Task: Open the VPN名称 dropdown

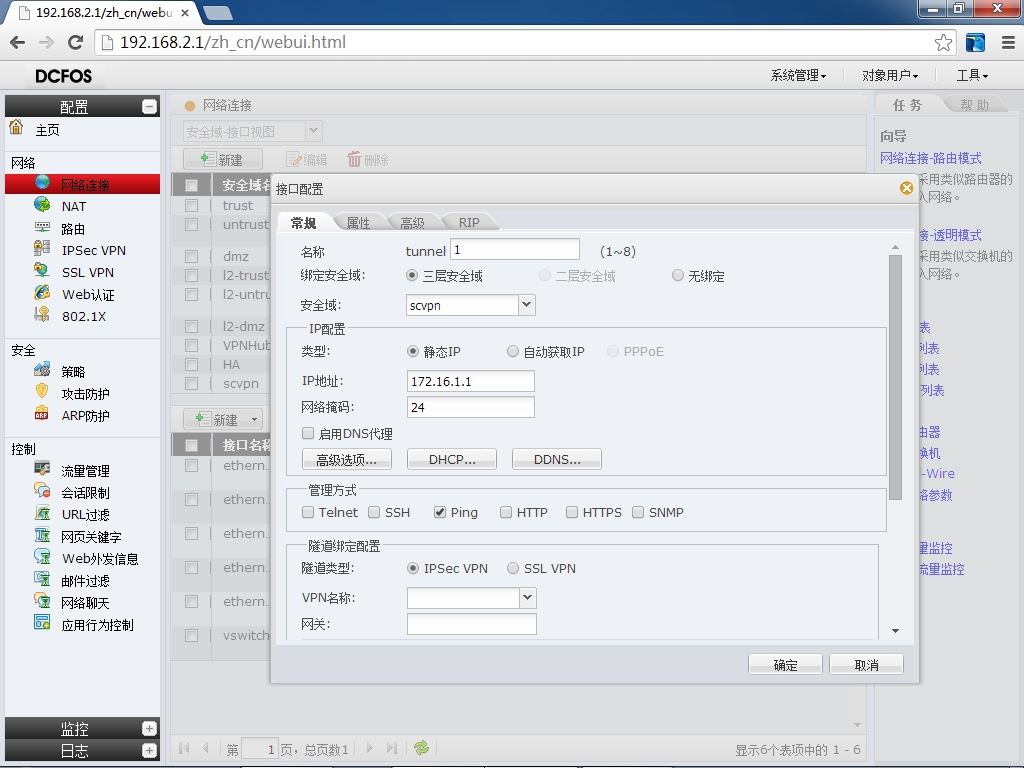Action: 528,598
